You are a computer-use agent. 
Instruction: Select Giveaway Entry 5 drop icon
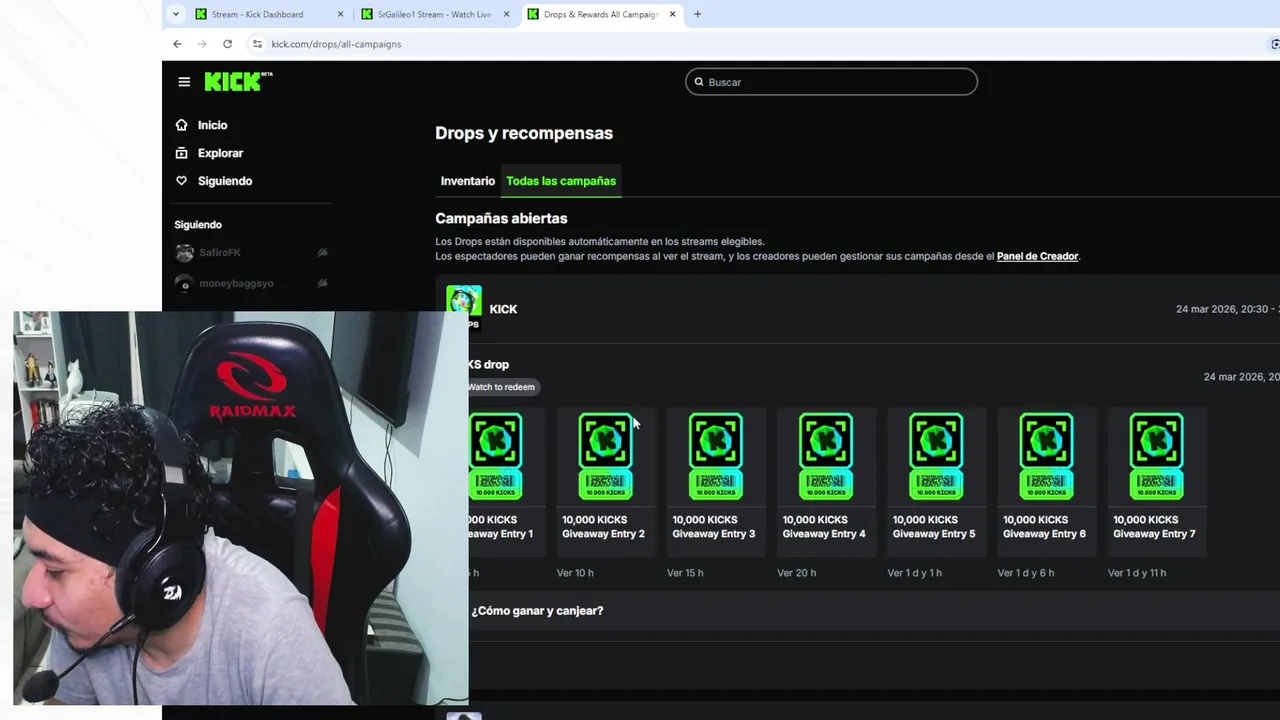(x=936, y=456)
